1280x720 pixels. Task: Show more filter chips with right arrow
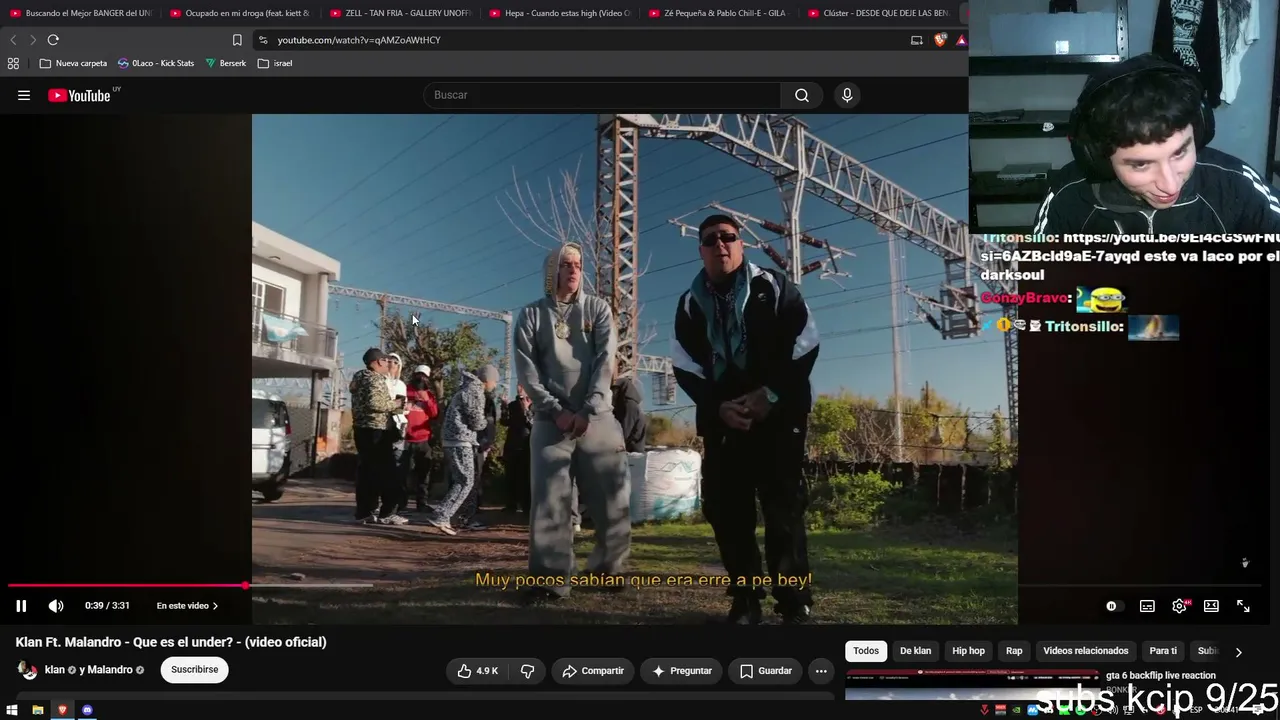click(x=1238, y=652)
